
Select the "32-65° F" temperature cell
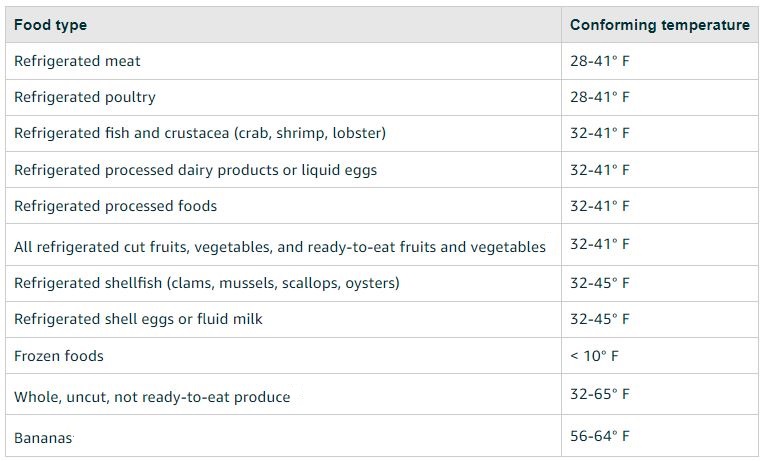600,394
